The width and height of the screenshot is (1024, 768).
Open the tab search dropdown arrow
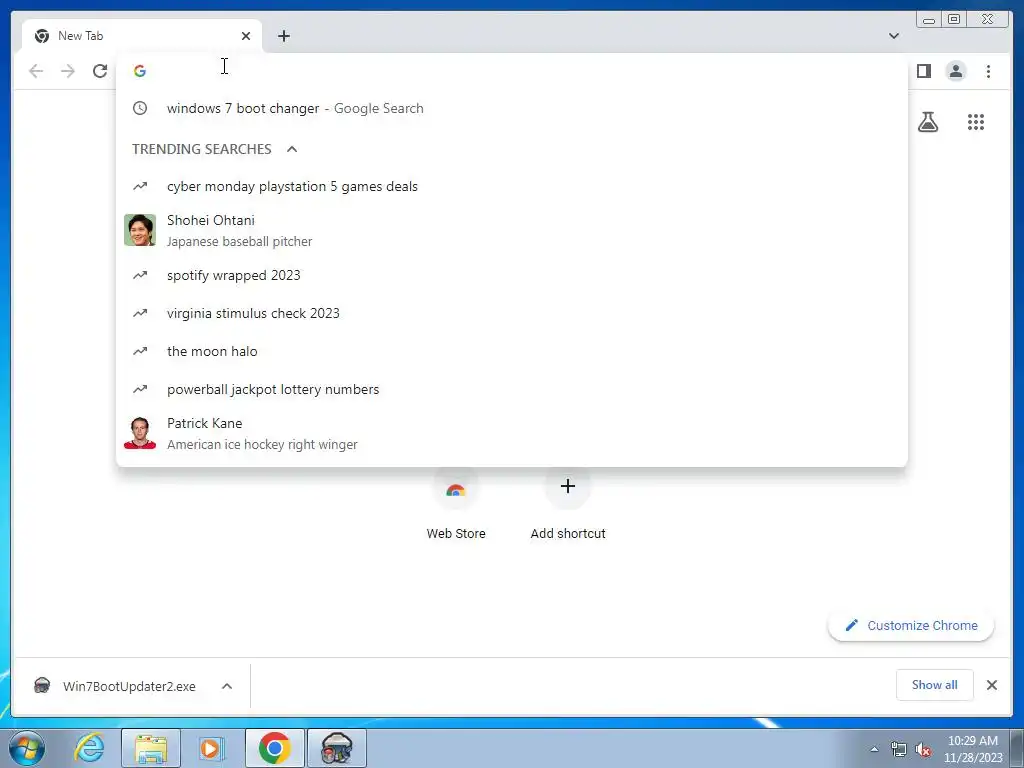click(x=894, y=36)
